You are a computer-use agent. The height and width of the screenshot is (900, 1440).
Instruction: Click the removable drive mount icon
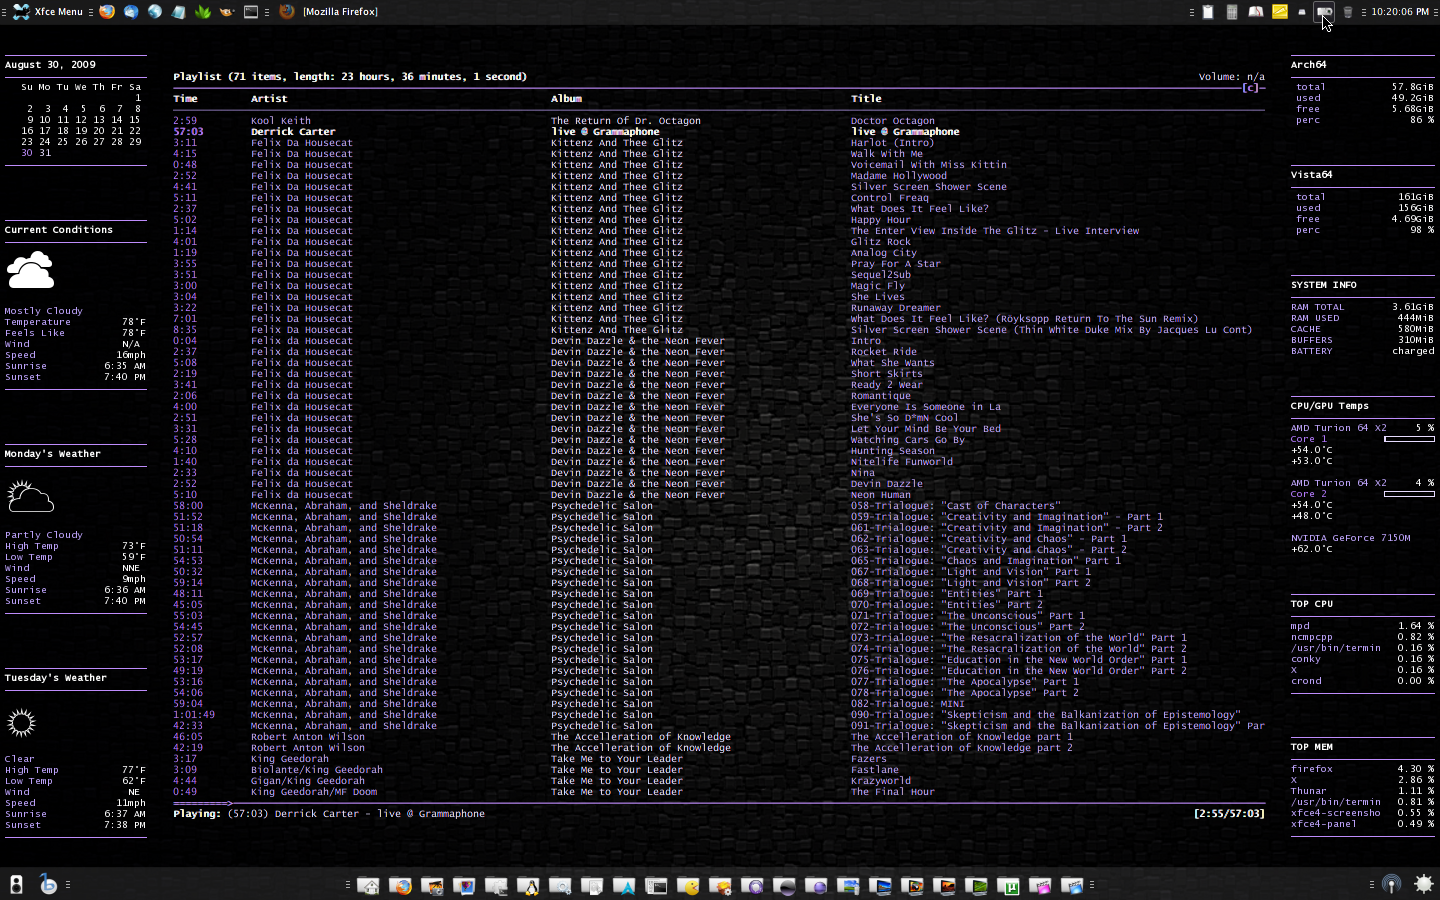pos(1302,12)
